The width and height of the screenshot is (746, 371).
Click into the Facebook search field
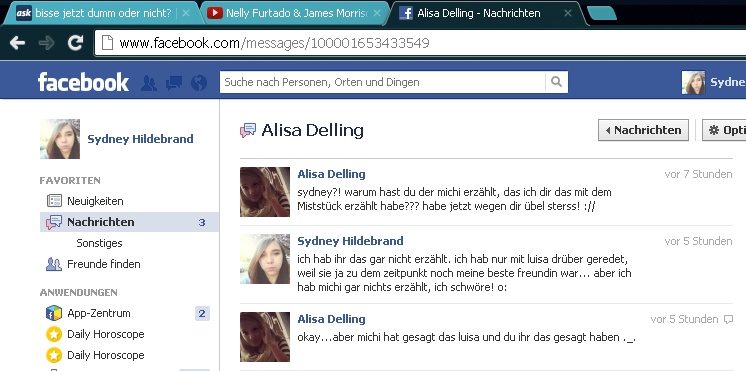pyautogui.click(x=383, y=82)
